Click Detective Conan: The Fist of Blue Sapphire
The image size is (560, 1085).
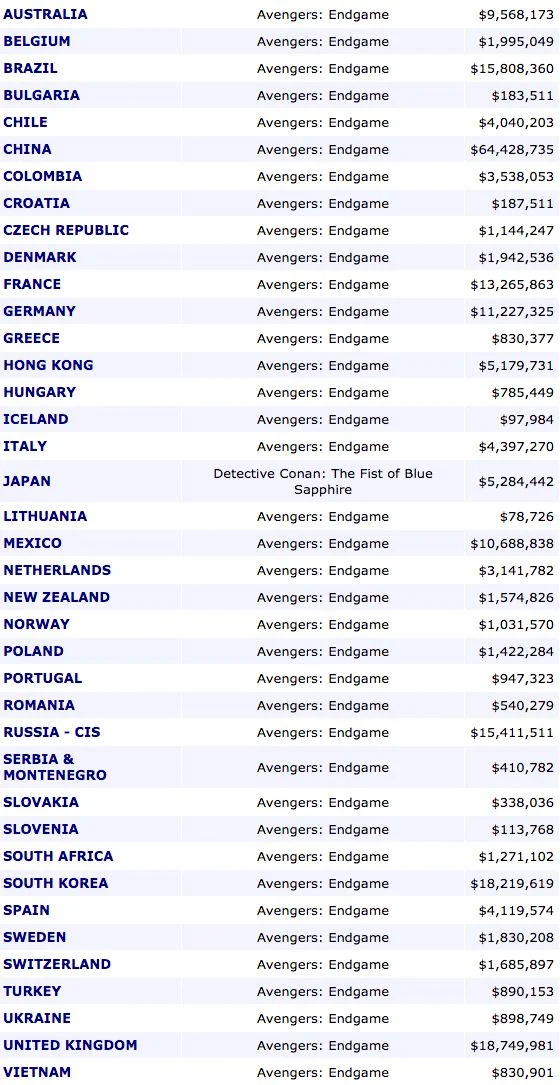[x=323, y=482]
